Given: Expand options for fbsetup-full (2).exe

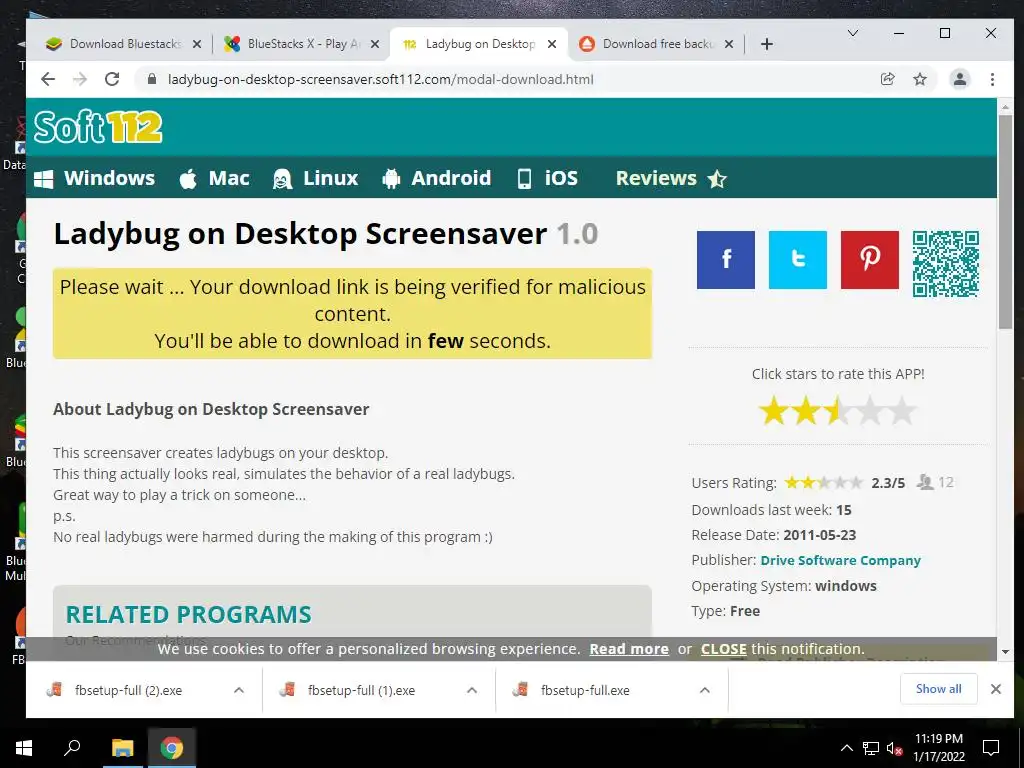Looking at the screenshot, I should pos(239,690).
